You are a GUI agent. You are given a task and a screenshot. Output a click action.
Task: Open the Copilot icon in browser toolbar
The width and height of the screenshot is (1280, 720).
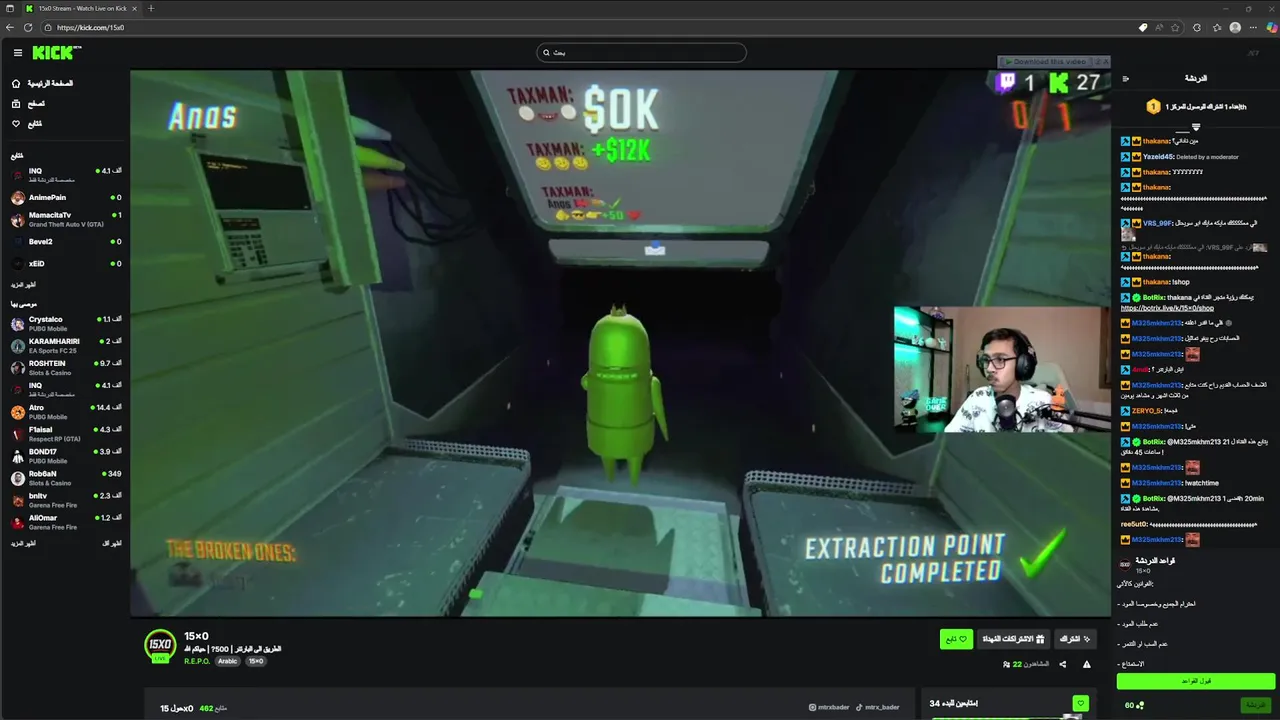click(1271, 28)
